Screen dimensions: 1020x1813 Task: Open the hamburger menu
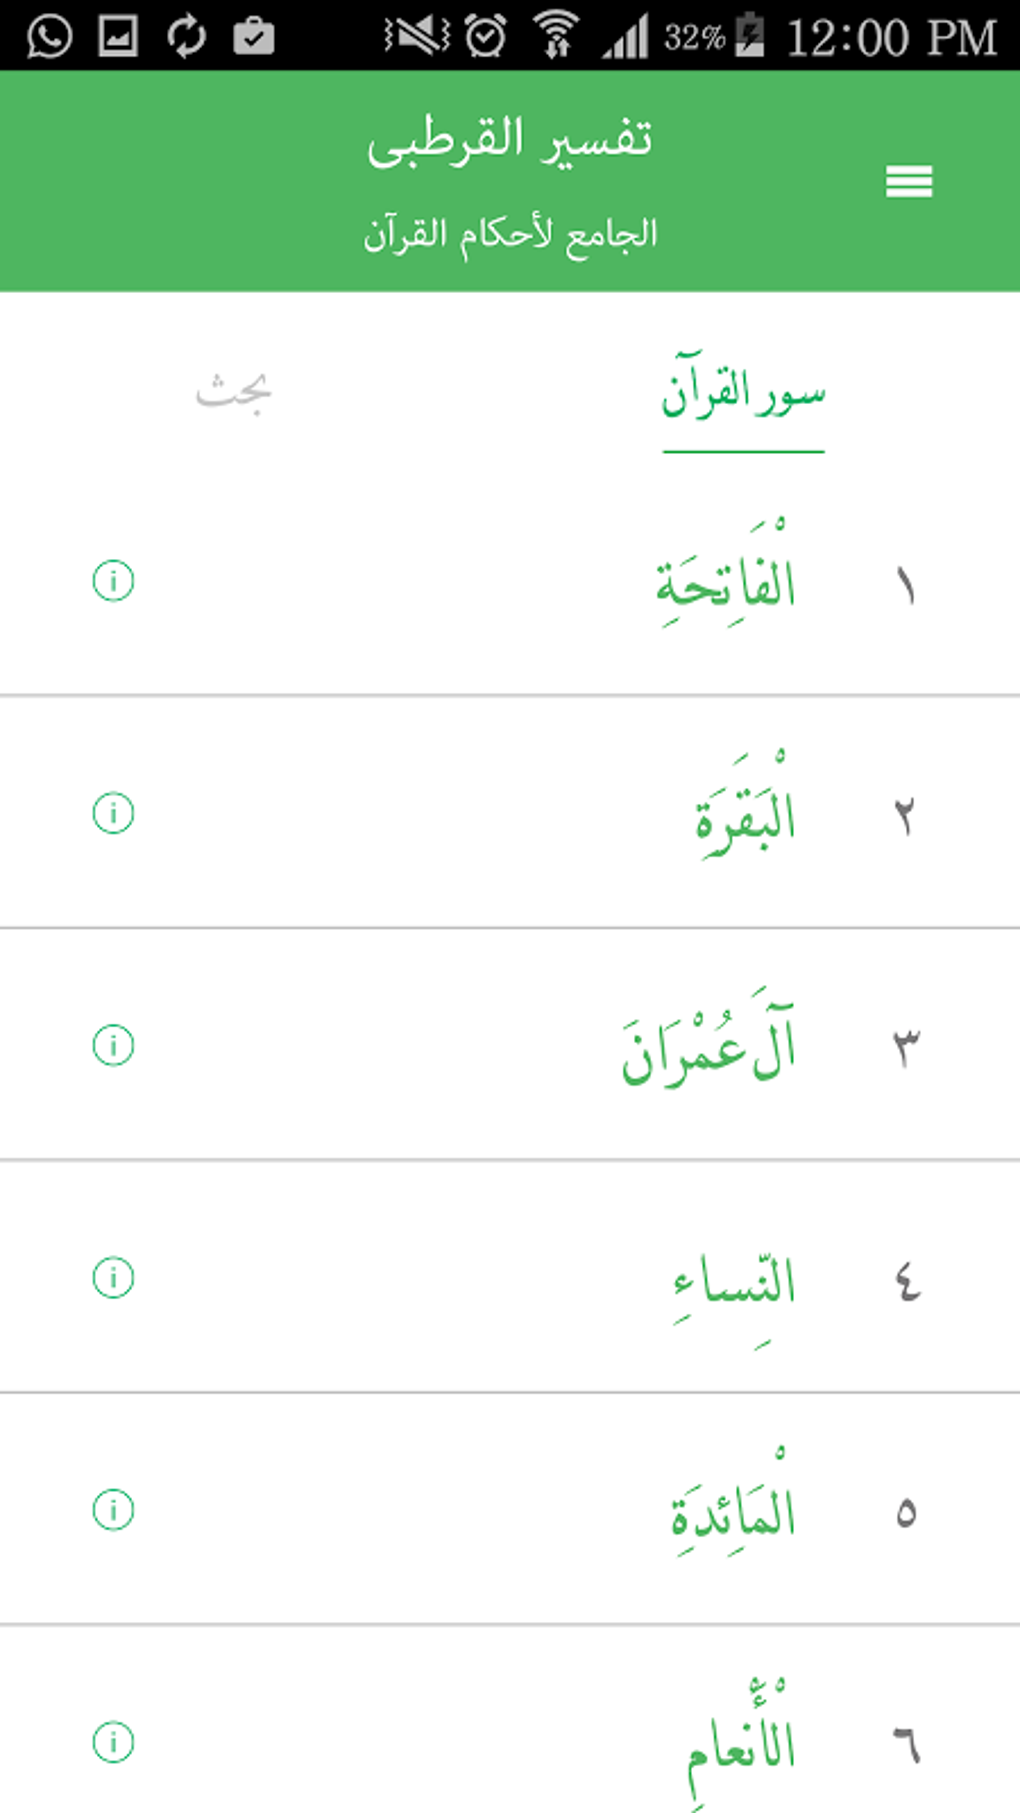pyautogui.click(x=908, y=181)
